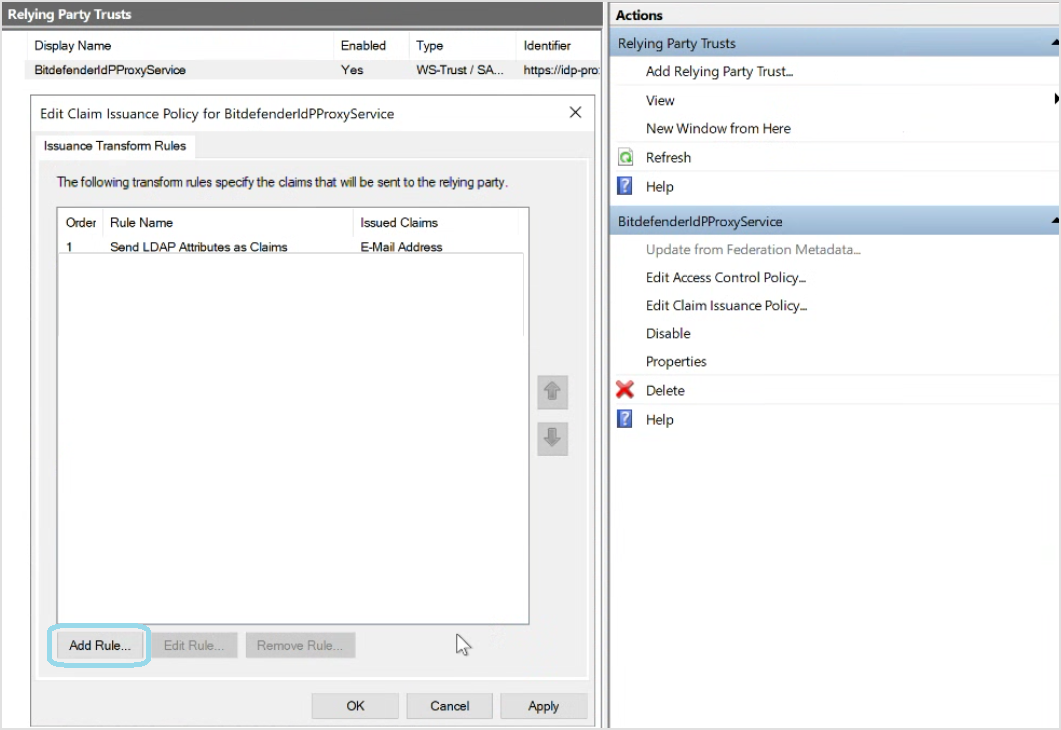Select the Issuance Transform Rules tab
This screenshot has height=730, width=1061.
(115, 145)
